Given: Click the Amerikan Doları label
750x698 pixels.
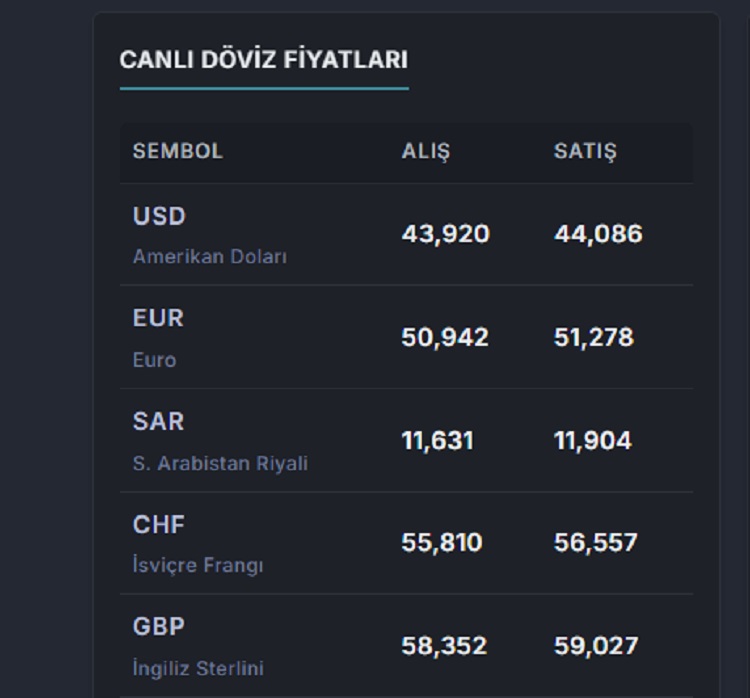Looking at the screenshot, I should coord(210,257).
